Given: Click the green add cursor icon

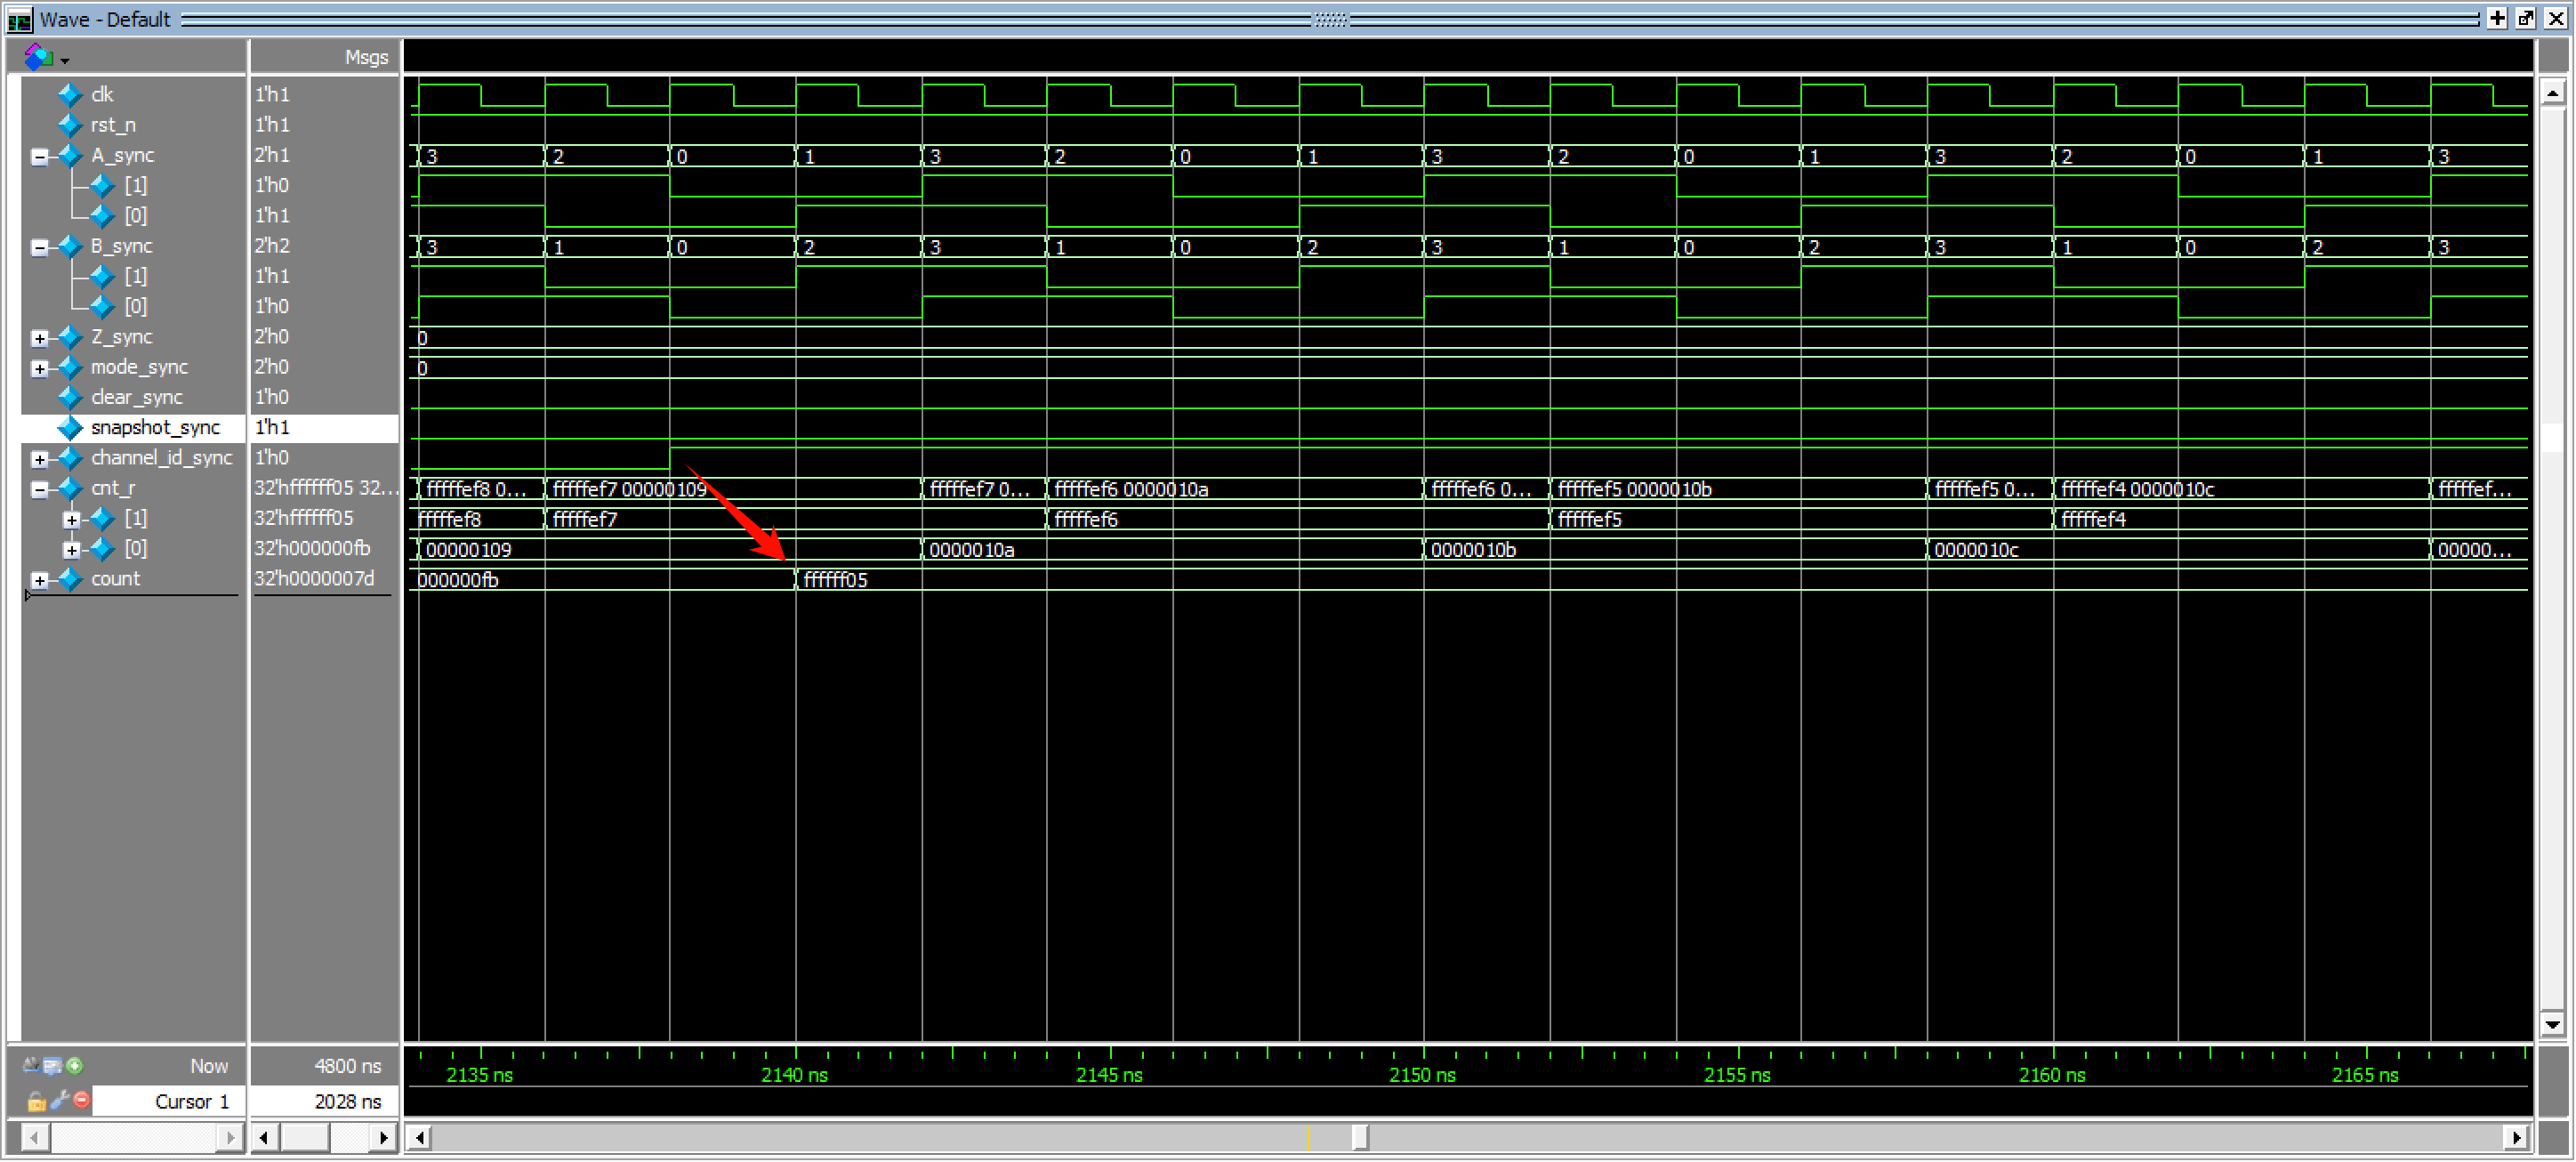Looking at the screenshot, I should (75, 1067).
